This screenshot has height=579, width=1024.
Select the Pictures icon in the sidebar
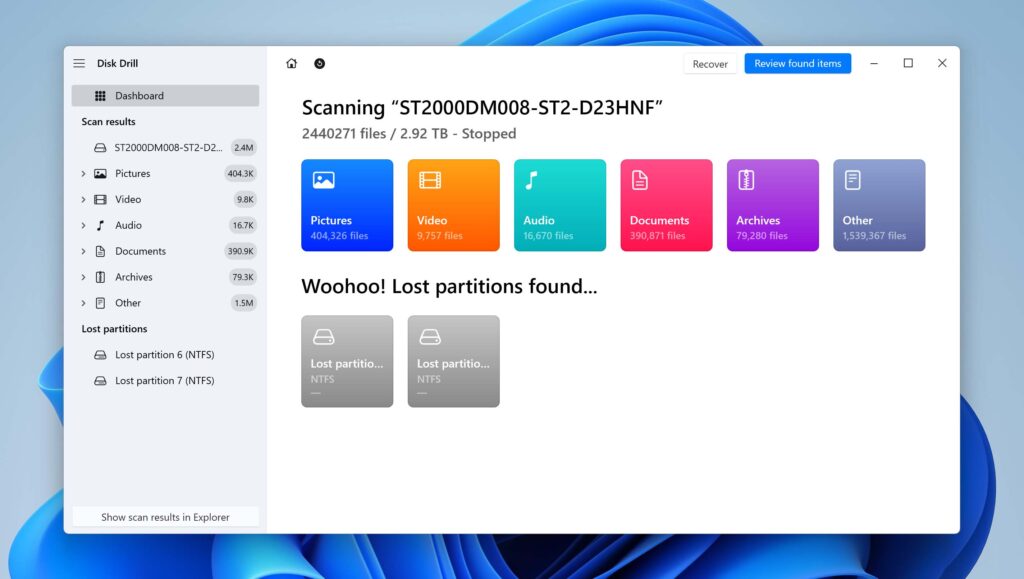(x=103, y=173)
